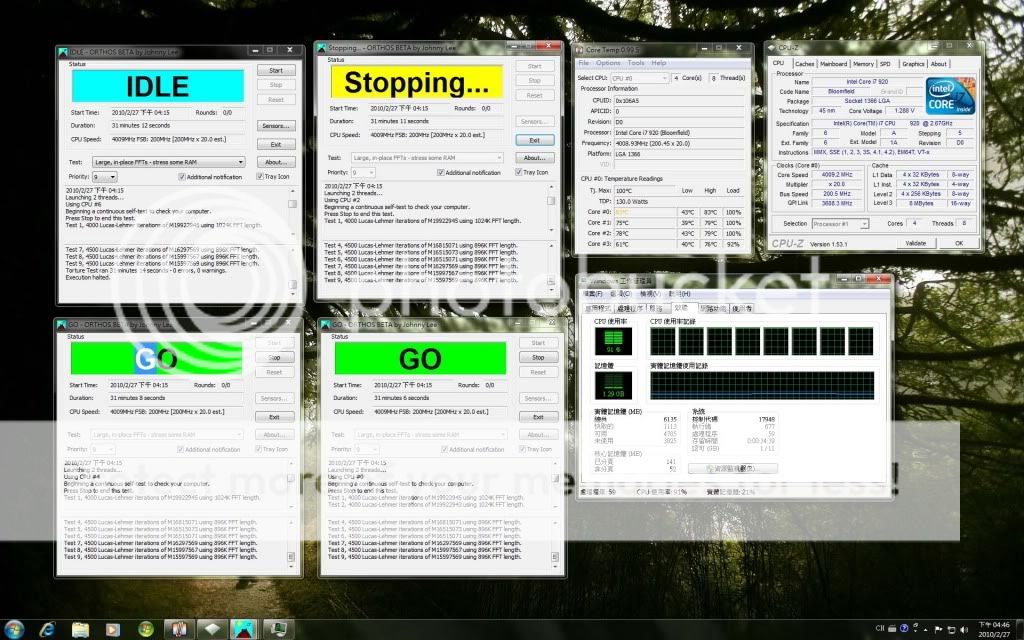
Task: Click OK button in CPU-Z
Action: coord(959,243)
